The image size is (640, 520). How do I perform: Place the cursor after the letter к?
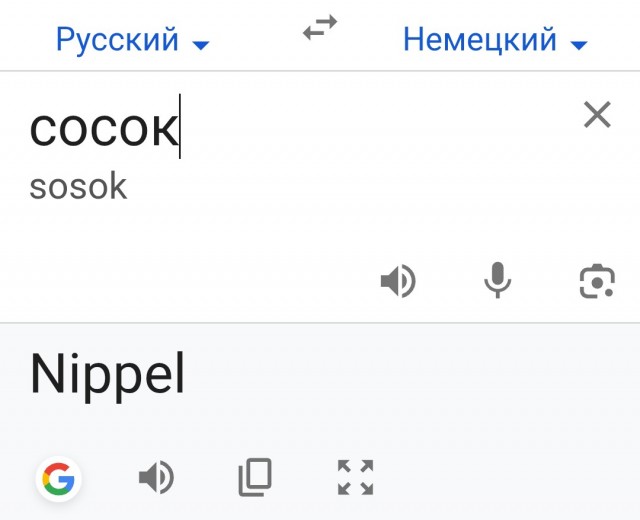coord(179,128)
